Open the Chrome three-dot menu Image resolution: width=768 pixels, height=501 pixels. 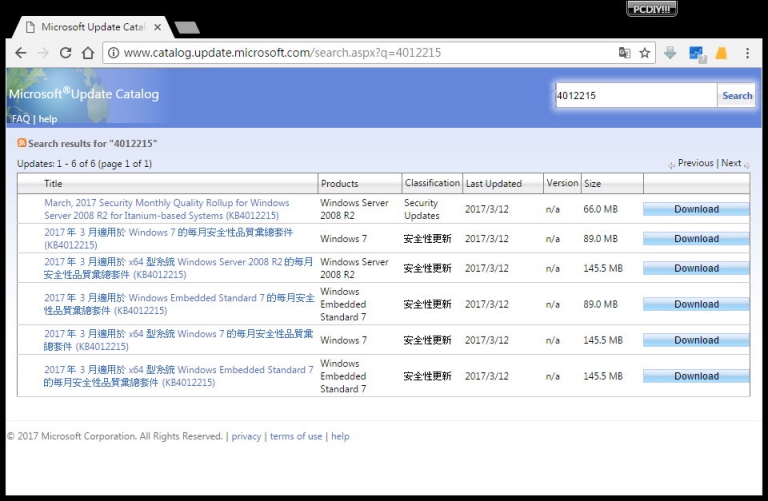[x=747, y=53]
